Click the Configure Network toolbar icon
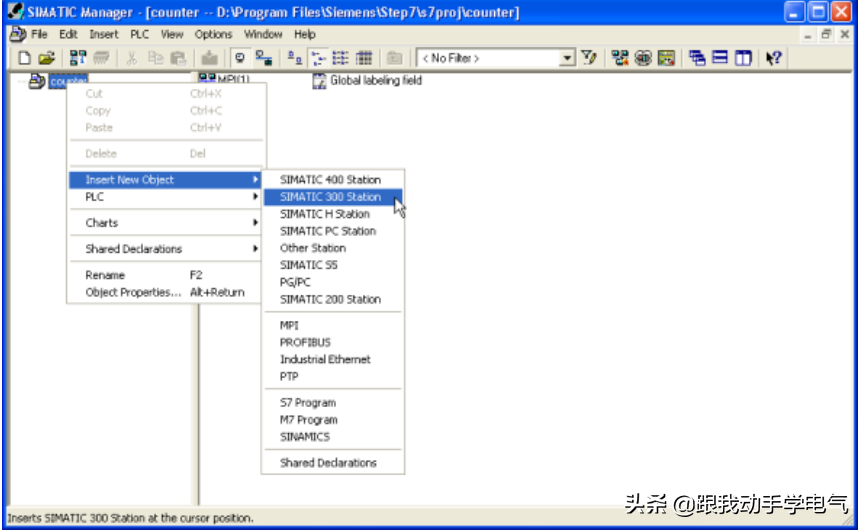Screen dimensions: 864x531 pos(620,58)
